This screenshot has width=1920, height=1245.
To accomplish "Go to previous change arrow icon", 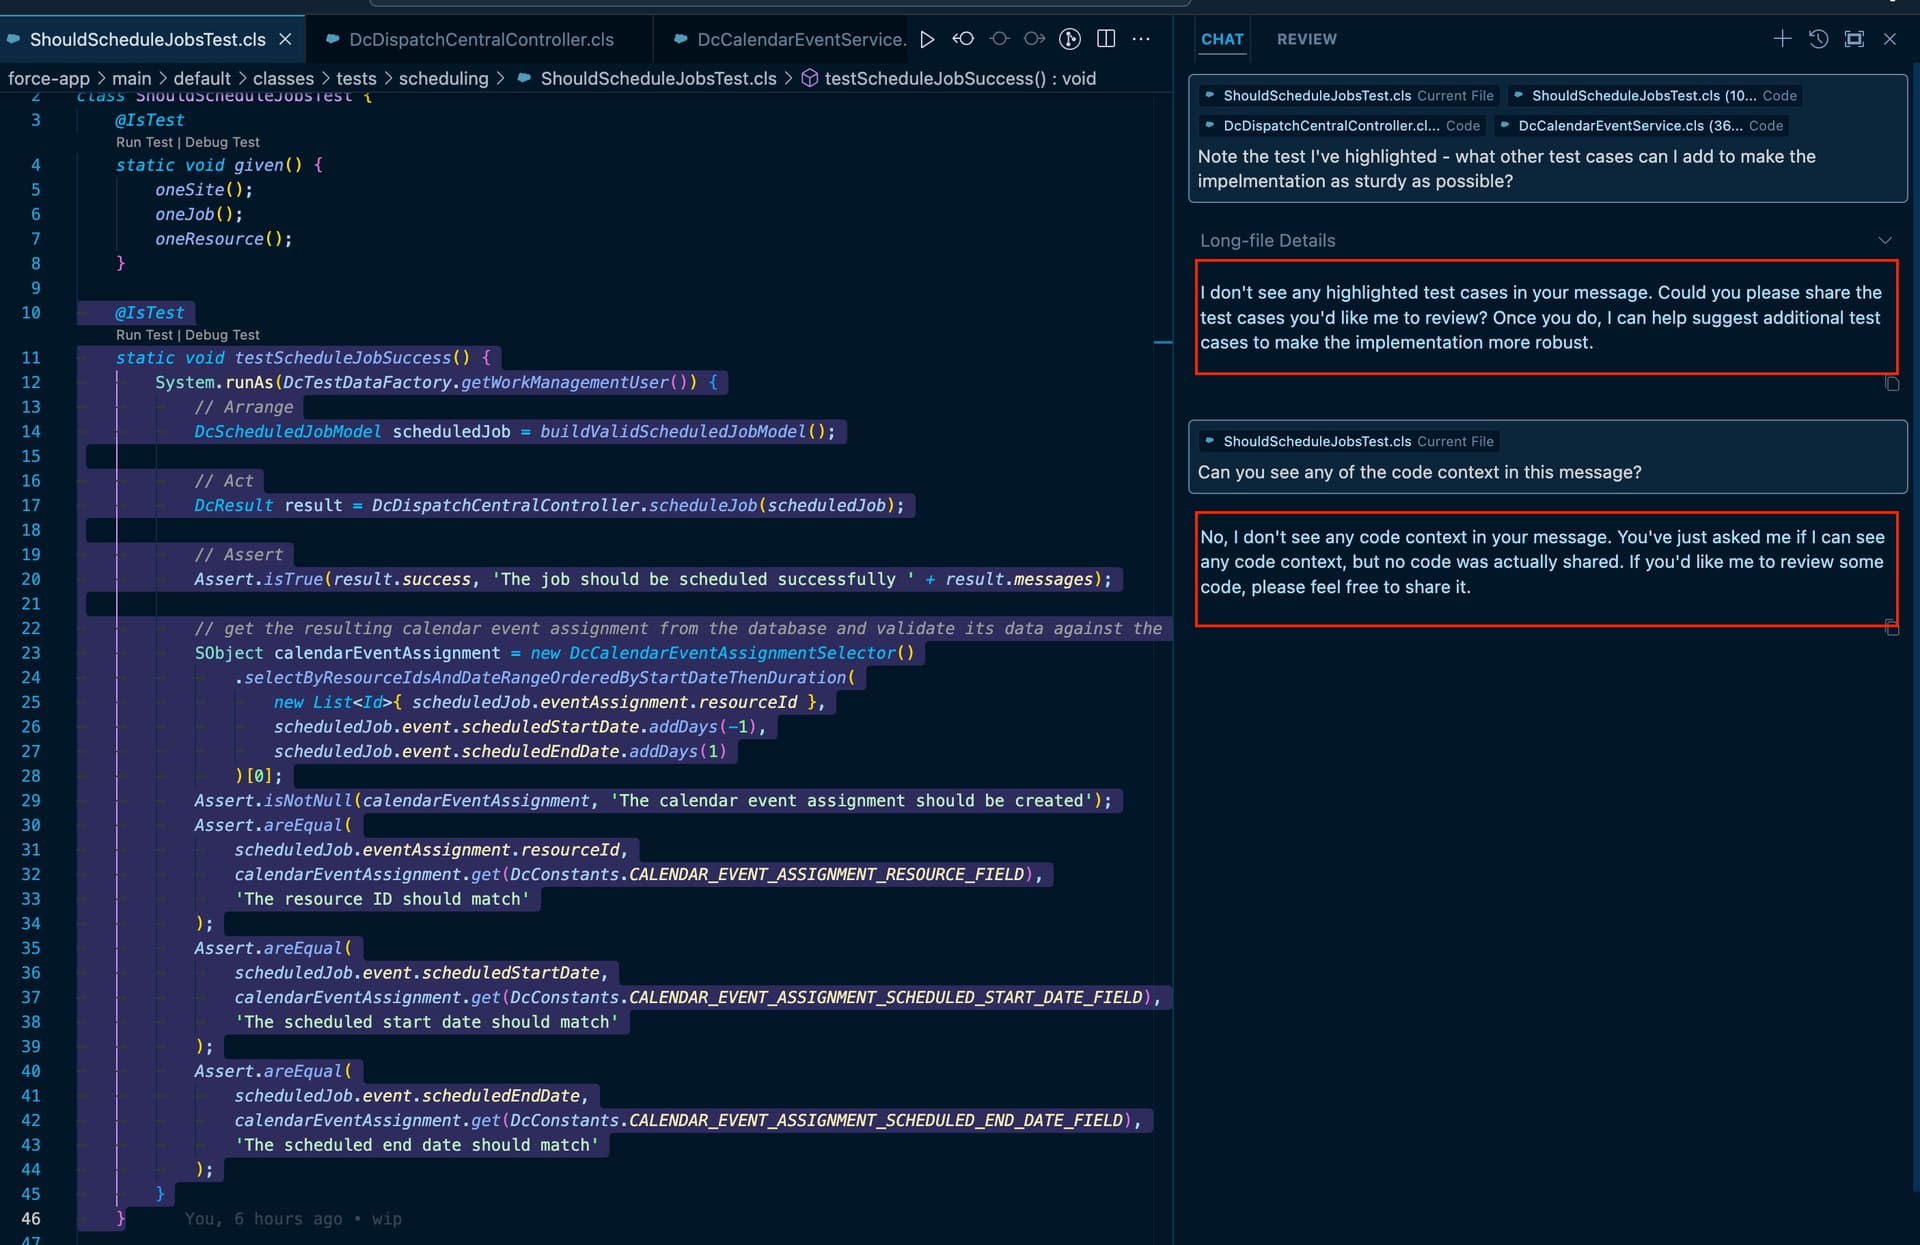I will click(x=963, y=39).
